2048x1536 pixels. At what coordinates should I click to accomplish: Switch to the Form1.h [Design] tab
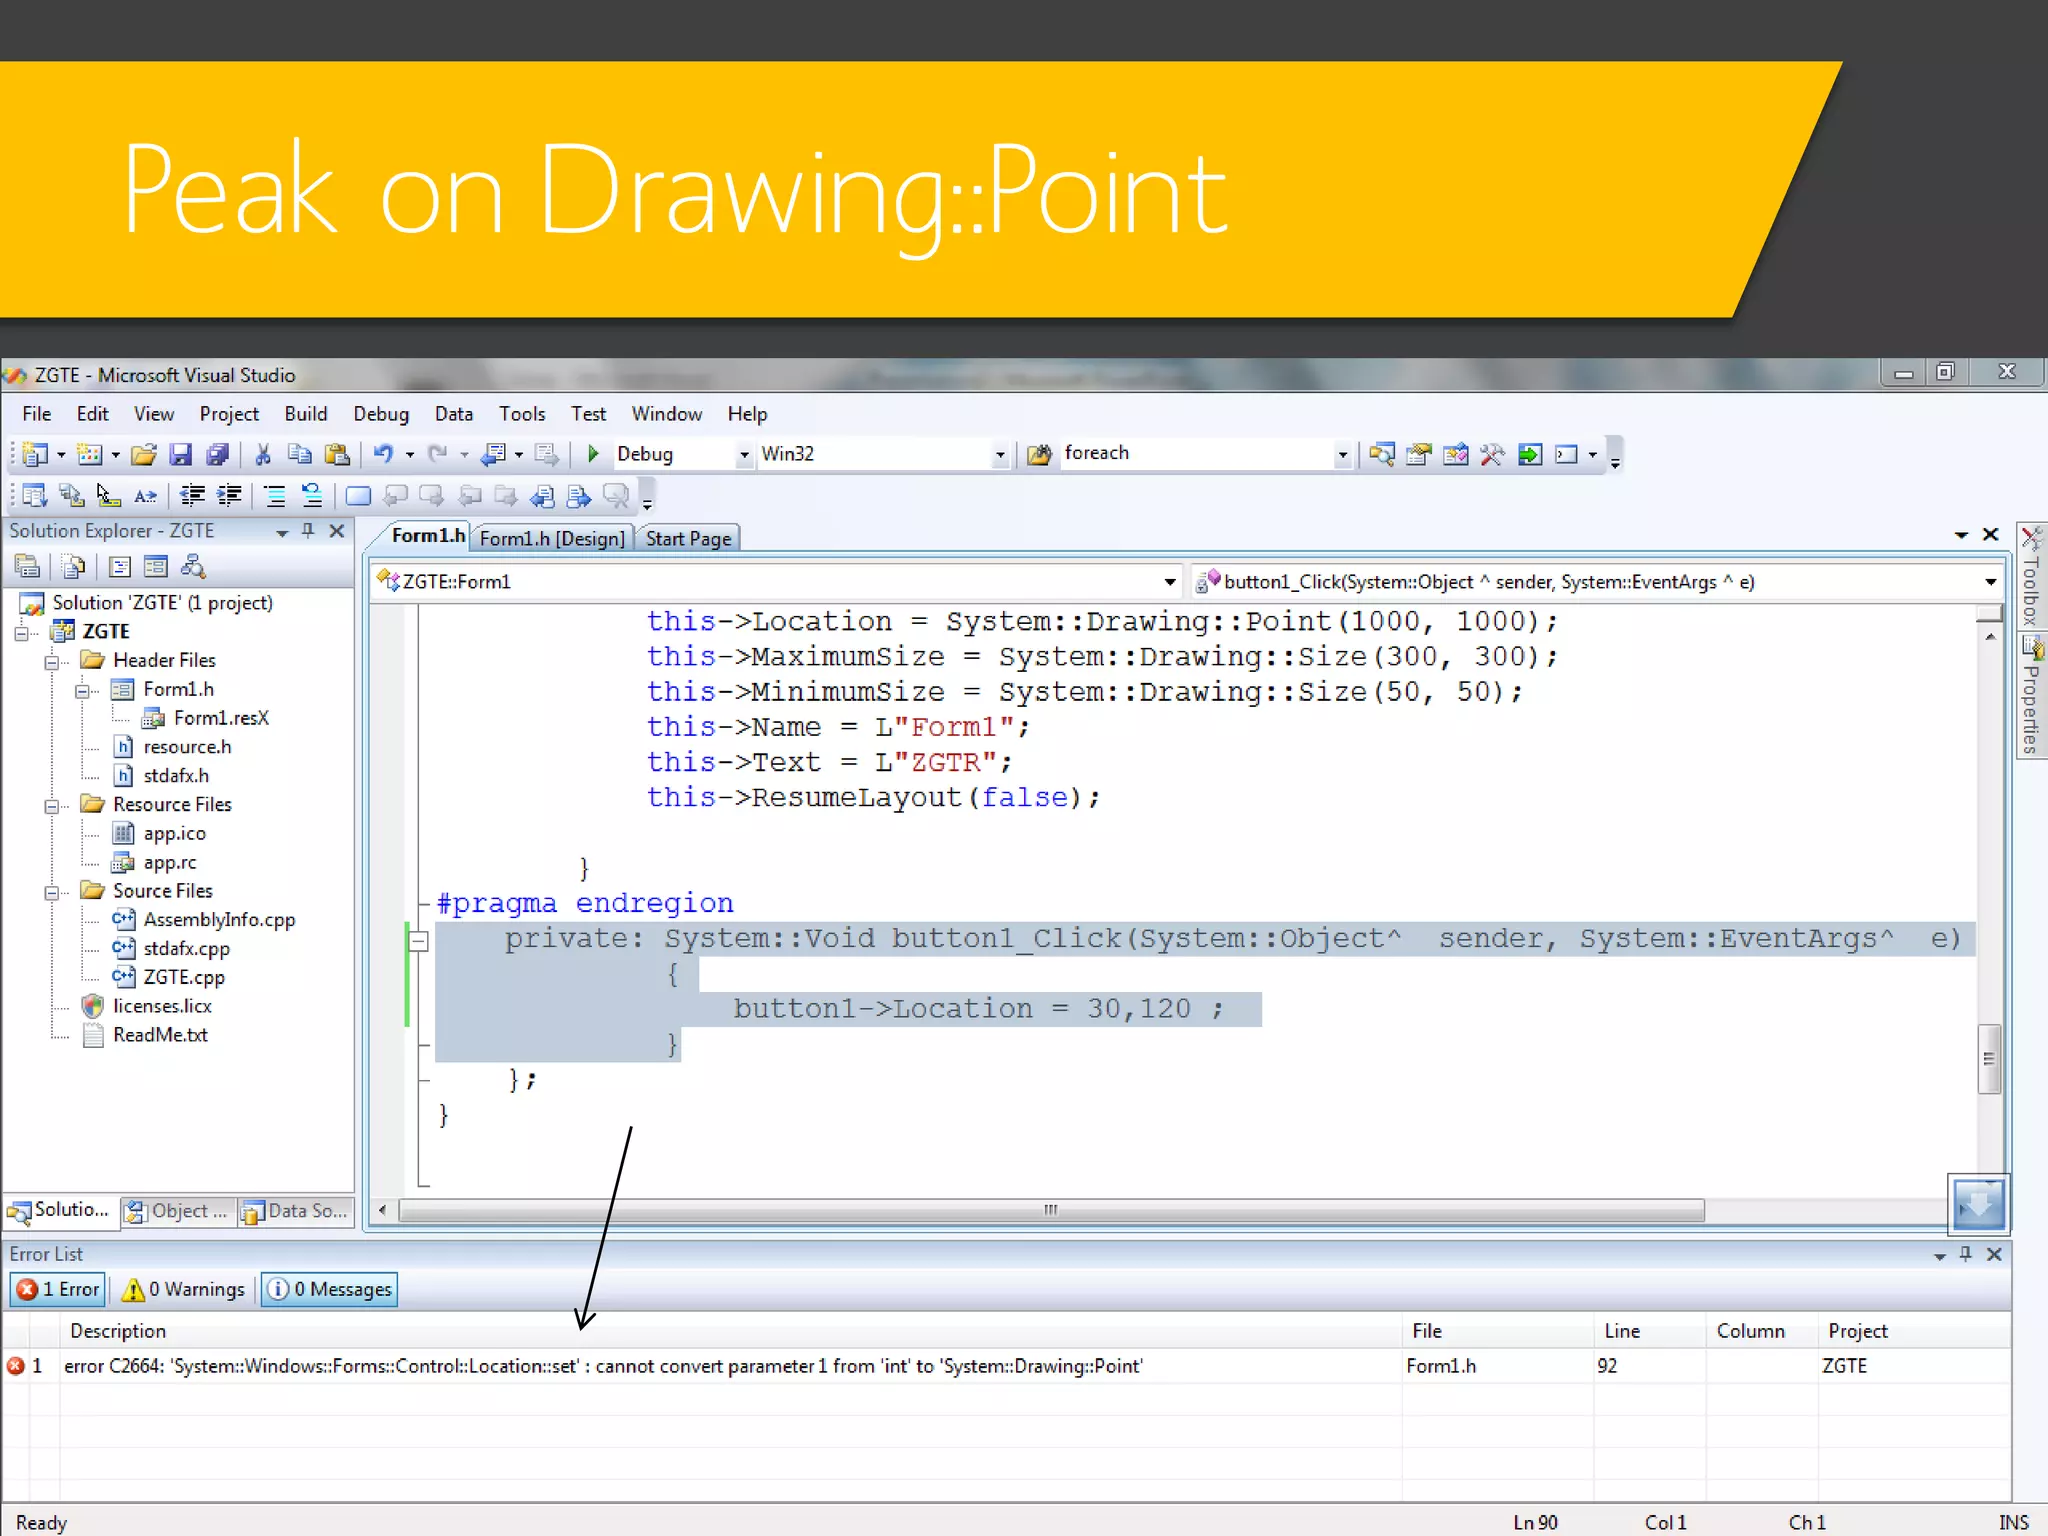pyautogui.click(x=552, y=539)
